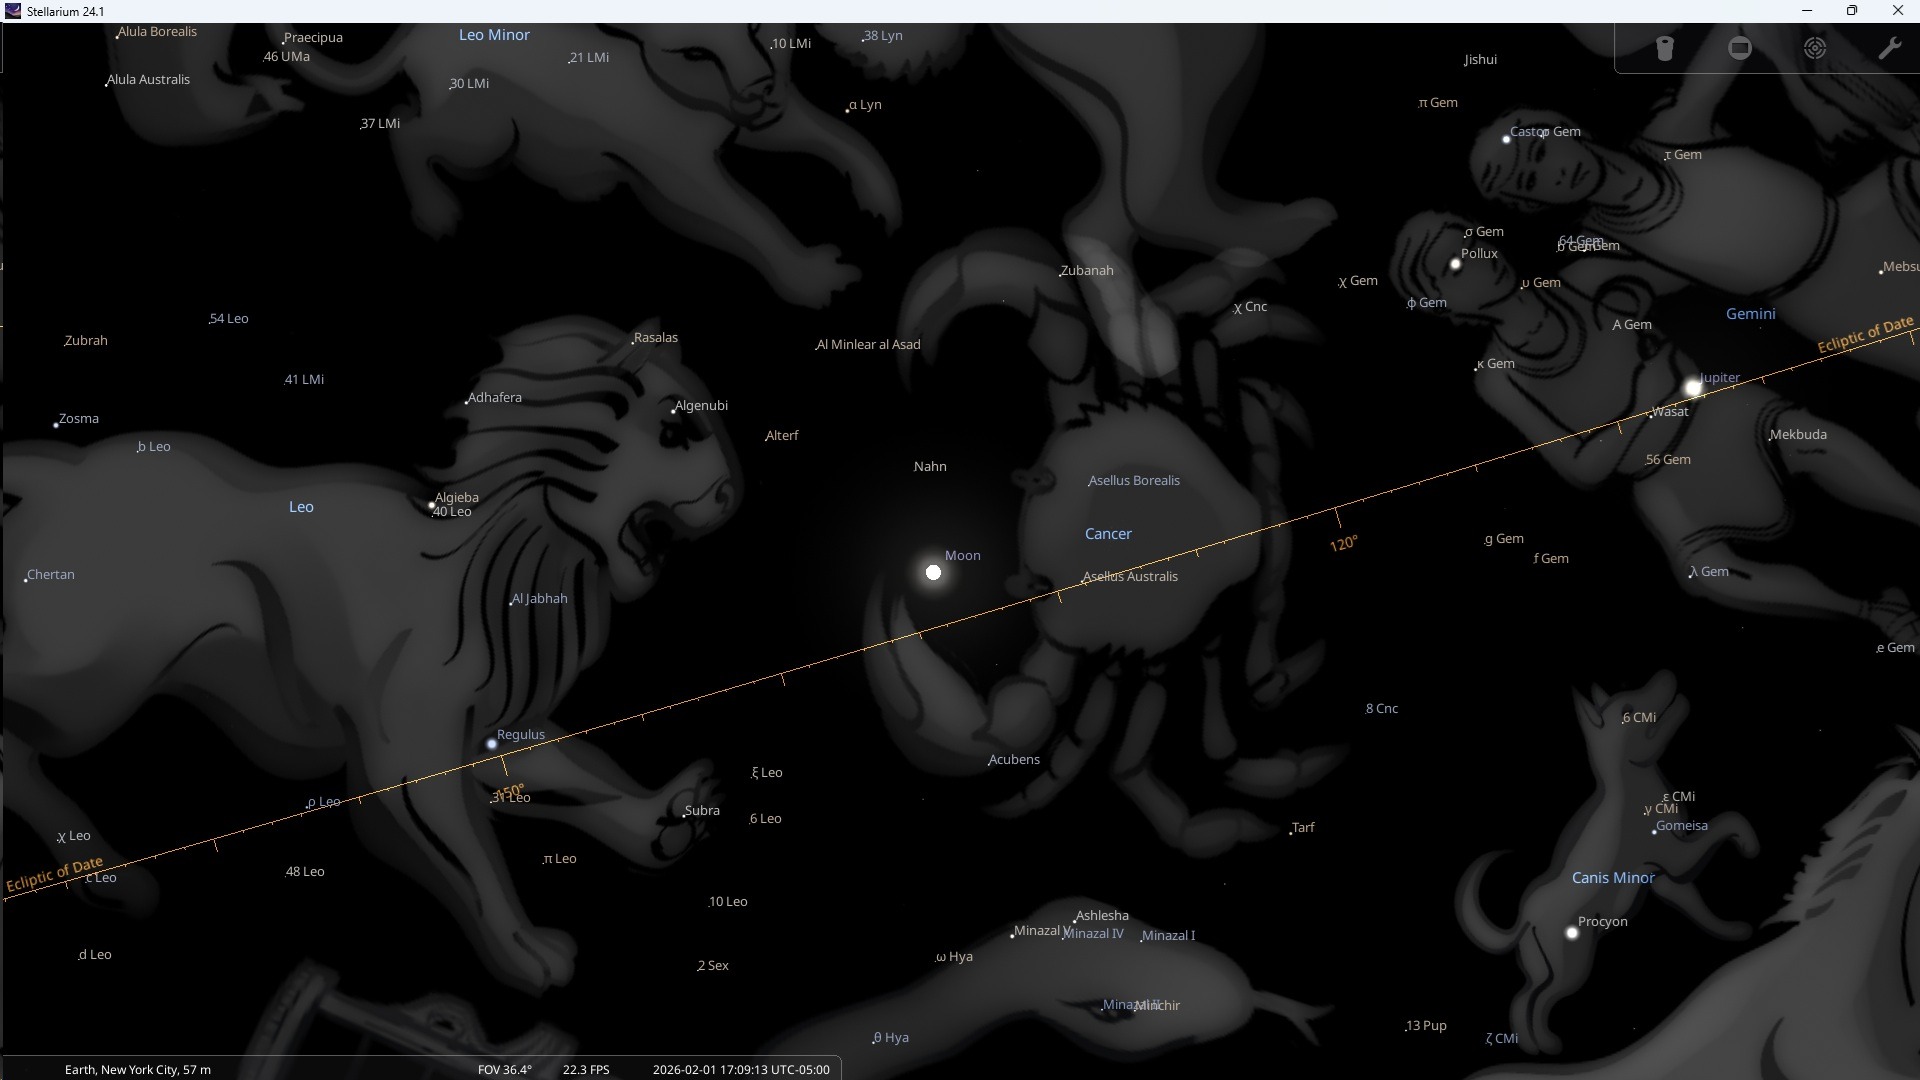Screen dimensions: 1920x1080
Task: Restore down the Stellarium window
Action: (x=1852, y=11)
